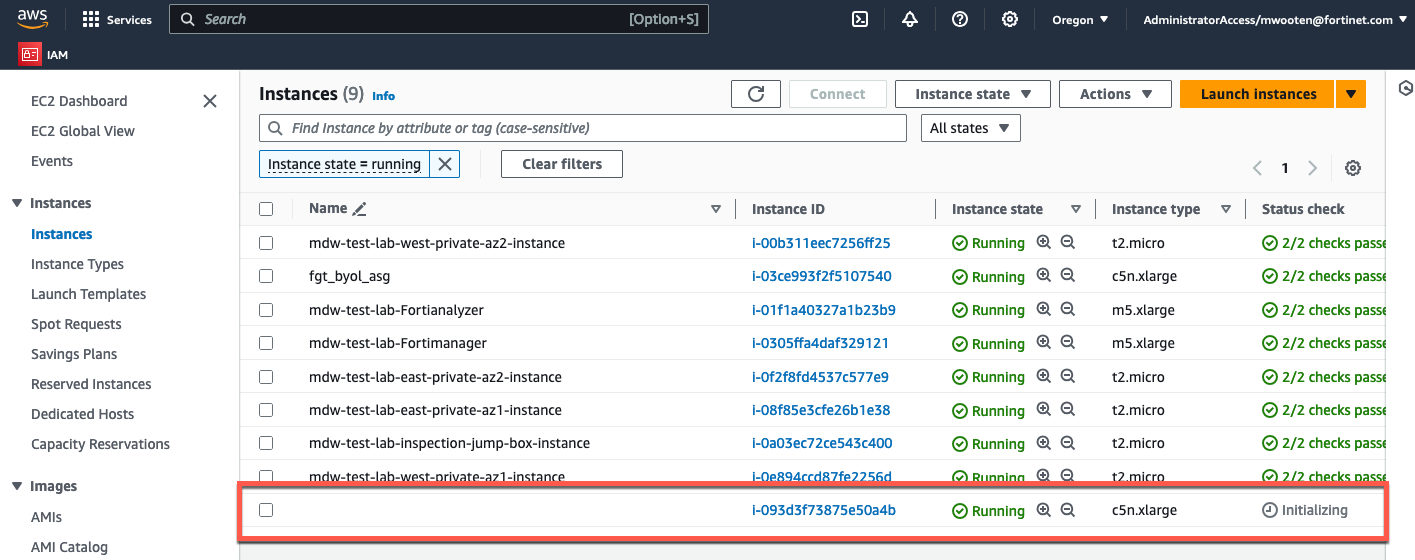Zoom out filter for east-private-az2 state

(1067, 376)
